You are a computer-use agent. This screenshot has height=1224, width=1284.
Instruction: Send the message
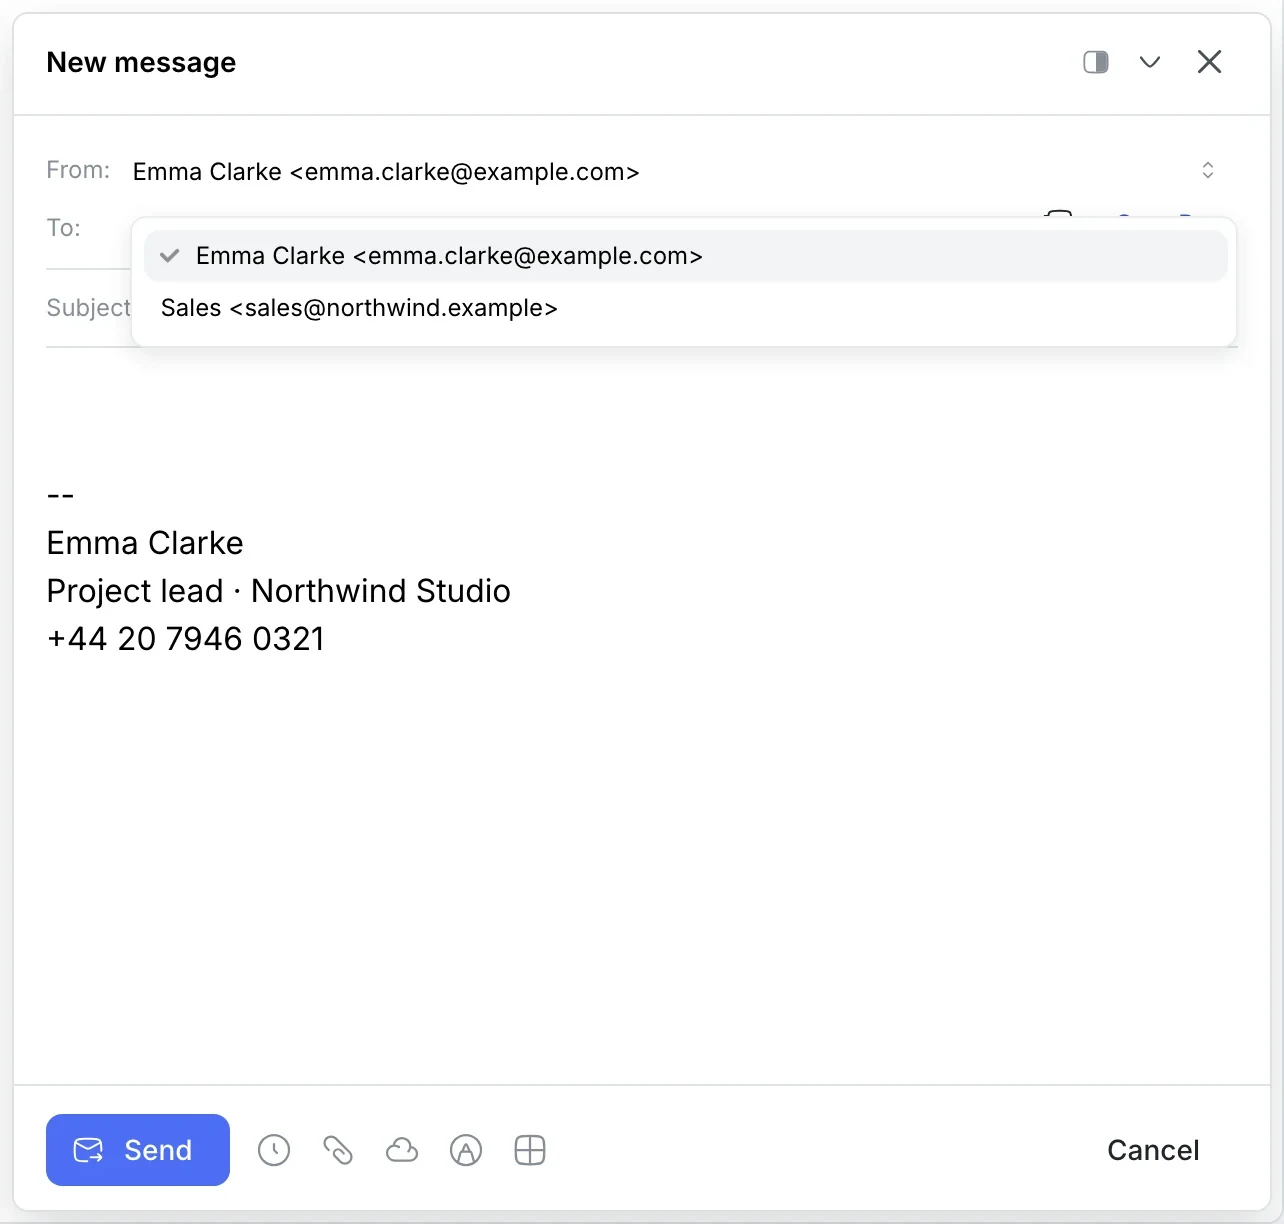pyautogui.click(x=138, y=1150)
